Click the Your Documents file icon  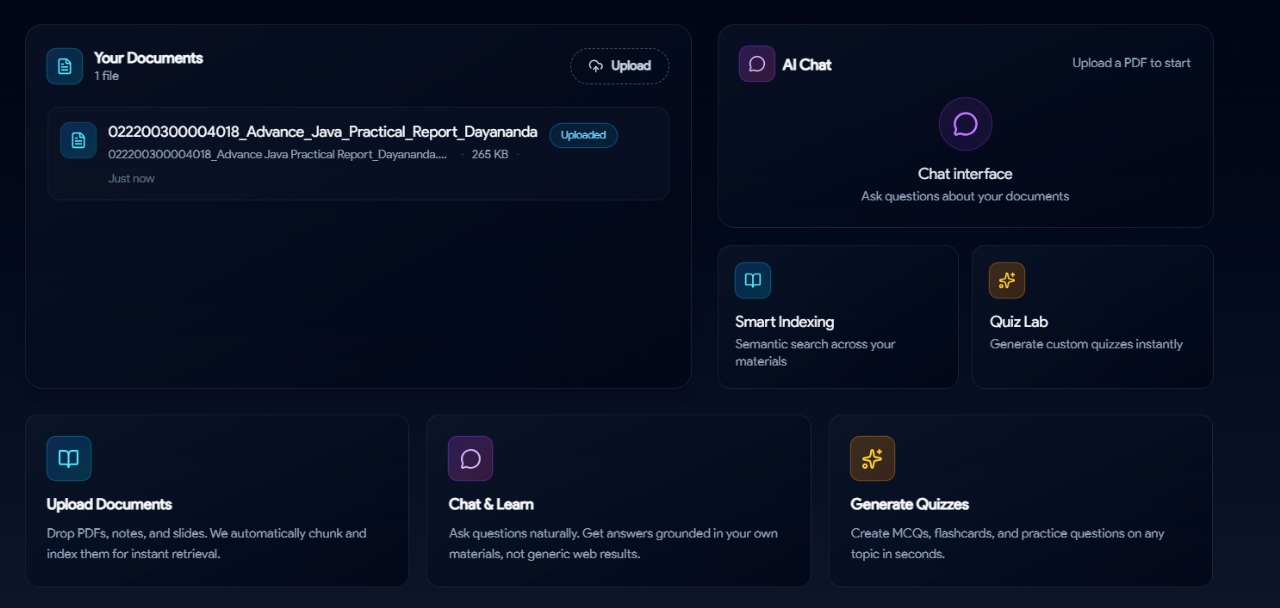[x=65, y=66]
